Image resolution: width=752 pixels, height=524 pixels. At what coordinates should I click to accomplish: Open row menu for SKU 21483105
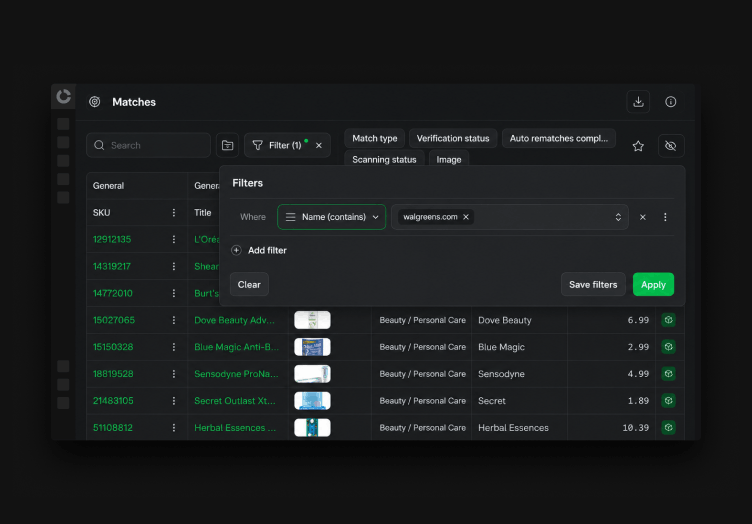tap(174, 400)
